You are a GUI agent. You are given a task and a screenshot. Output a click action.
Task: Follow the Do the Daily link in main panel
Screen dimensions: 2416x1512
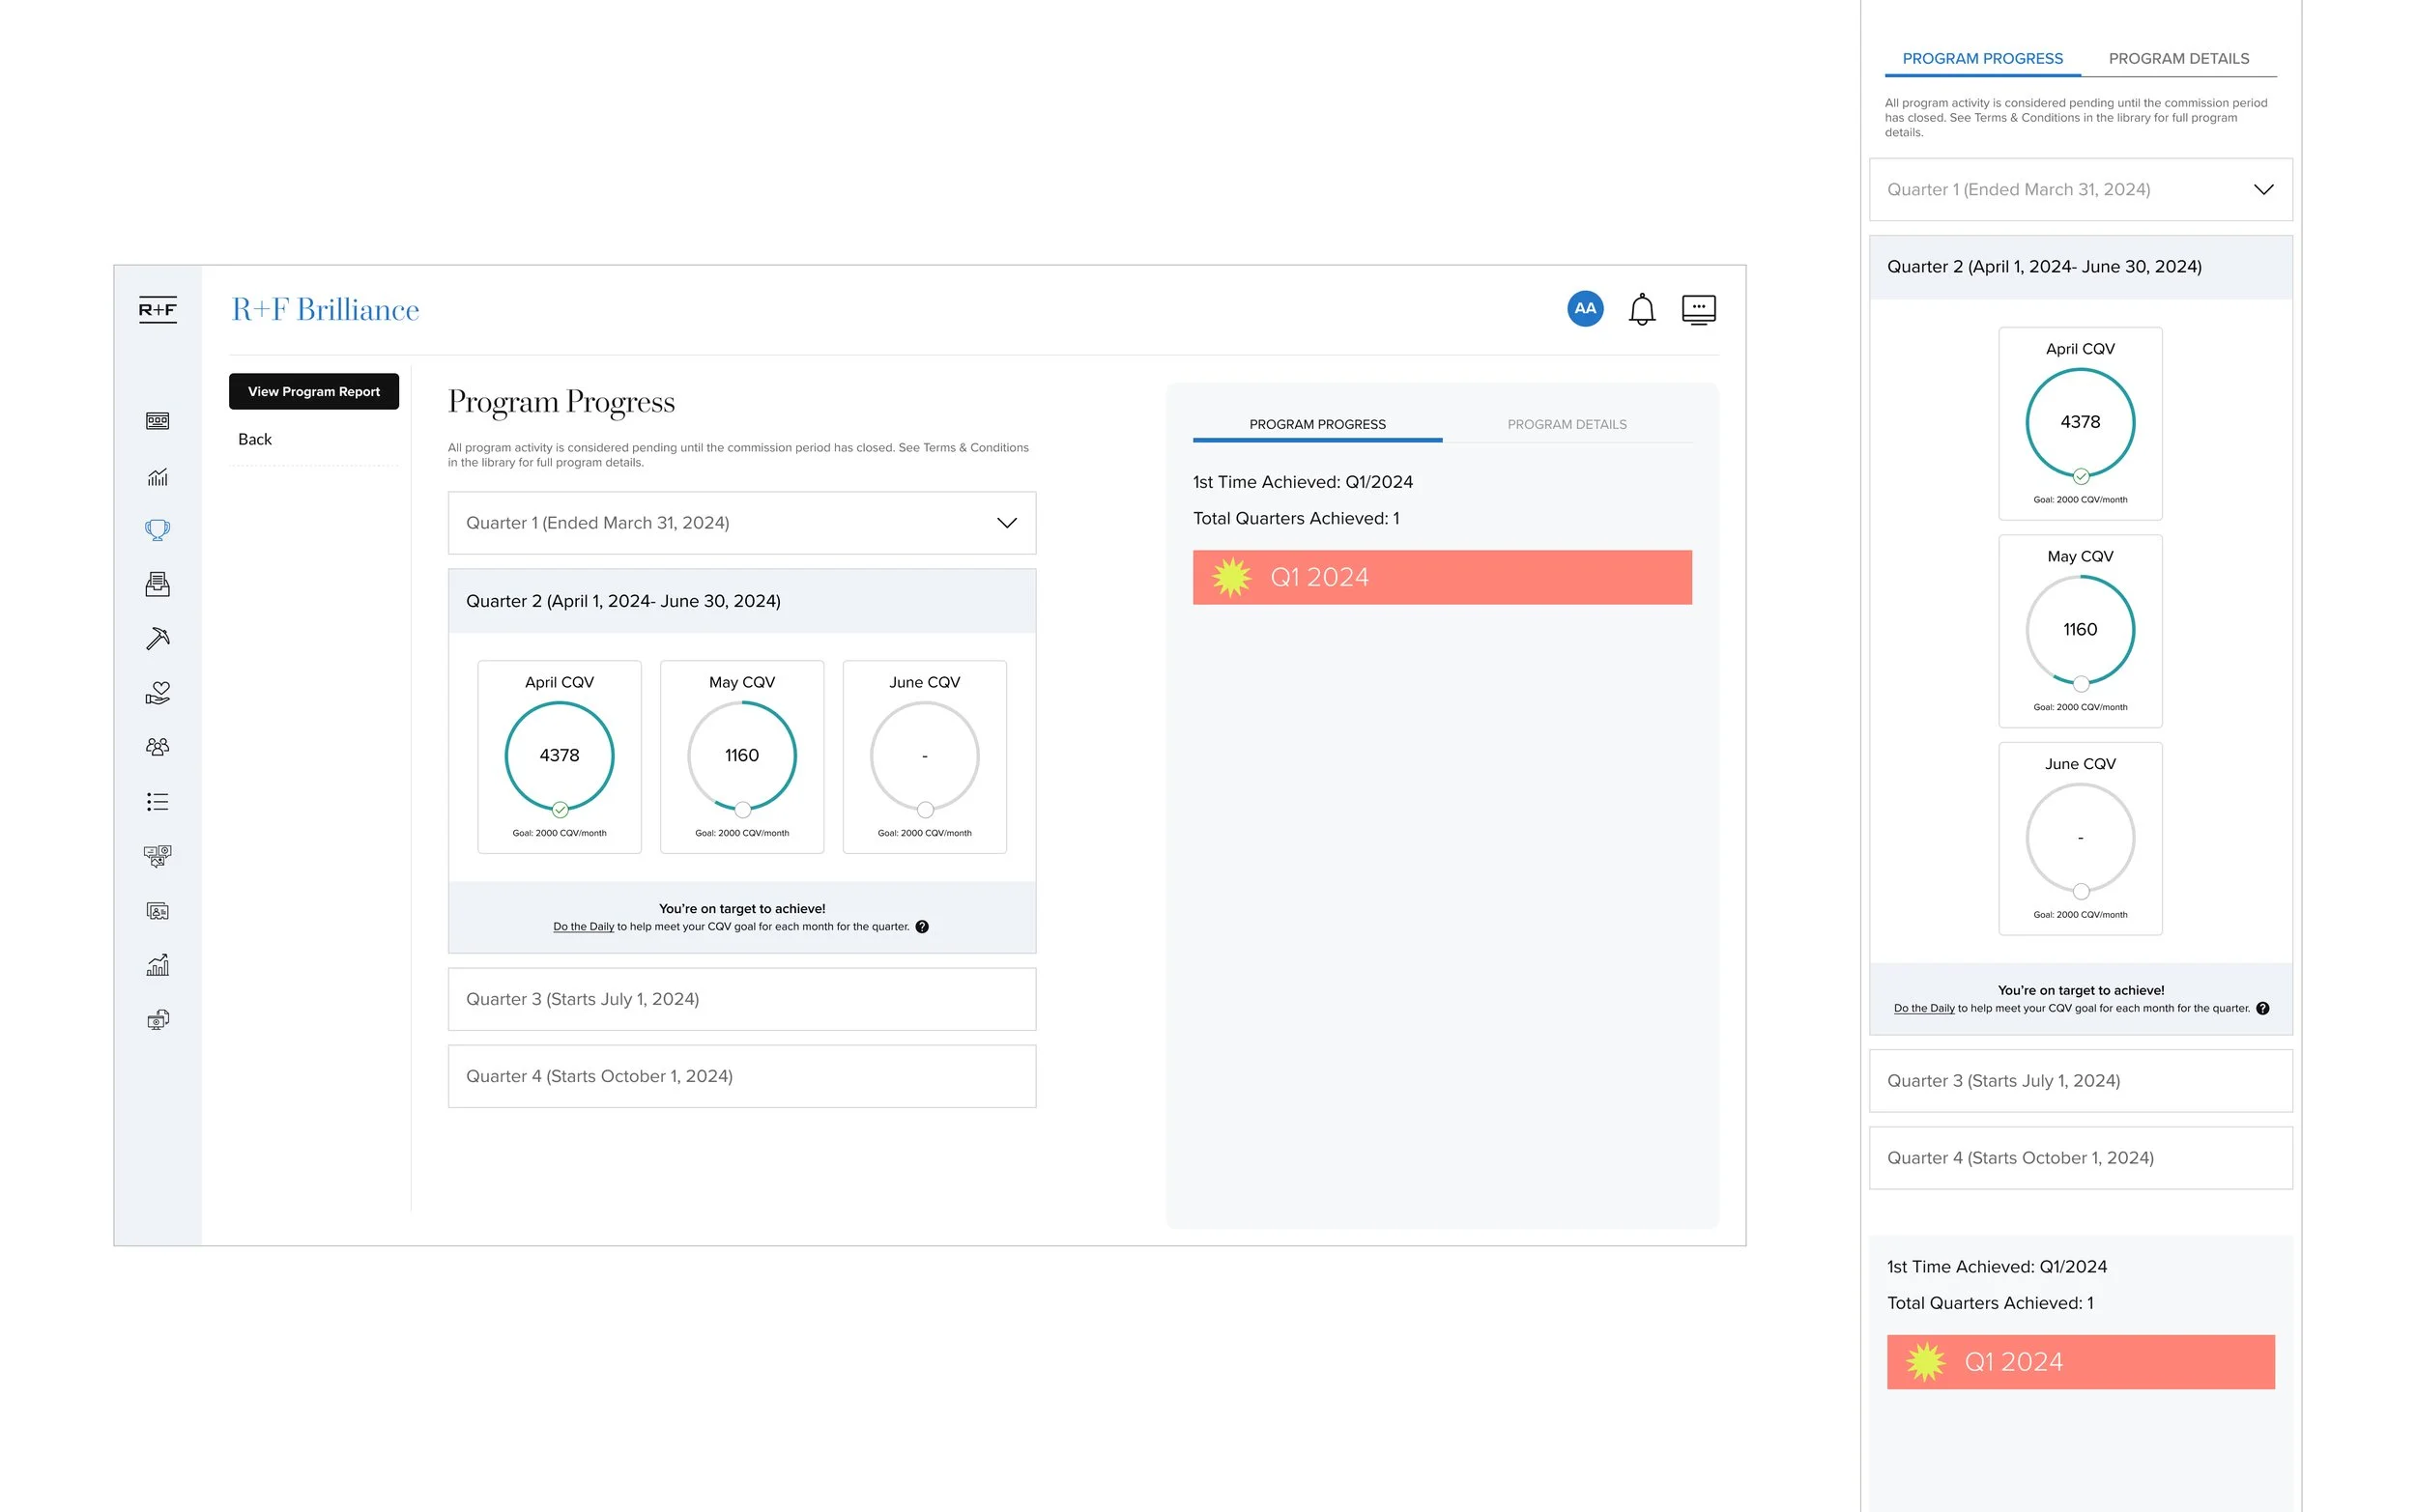(583, 927)
